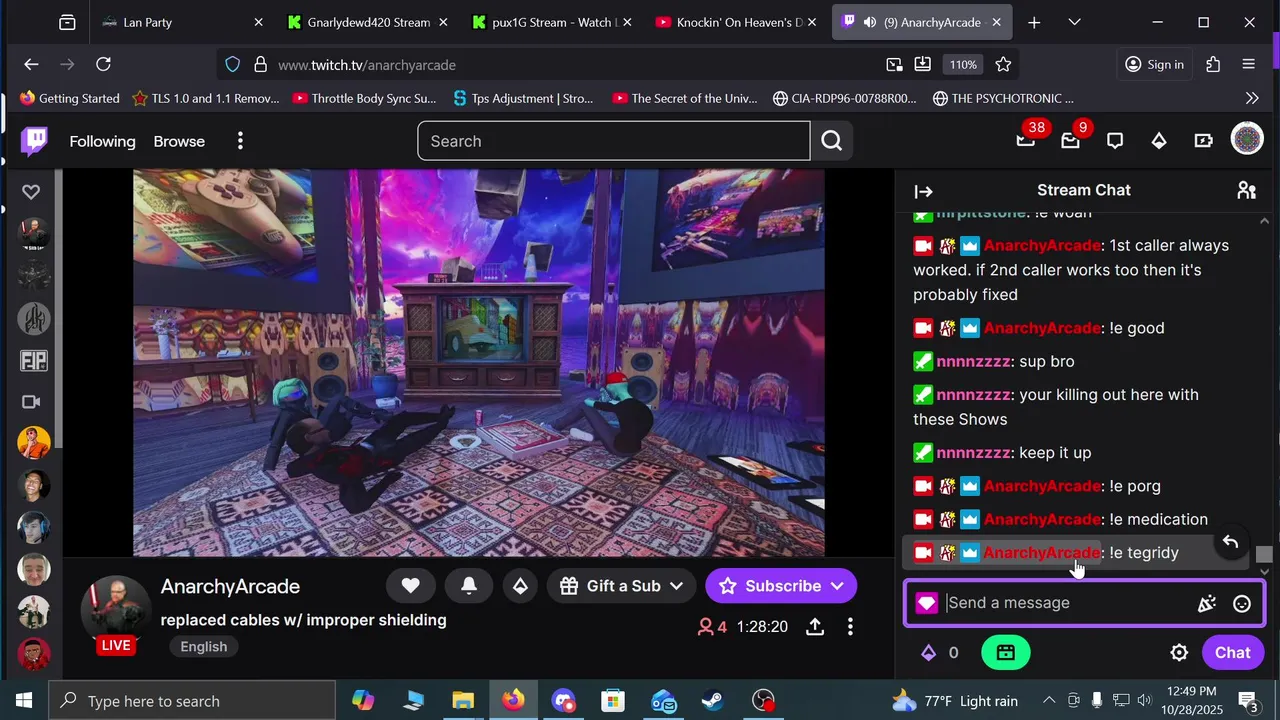The width and height of the screenshot is (1280, 720).
Task: Click the followed channels heart in sidebar
Action: [x=31, y=192]
